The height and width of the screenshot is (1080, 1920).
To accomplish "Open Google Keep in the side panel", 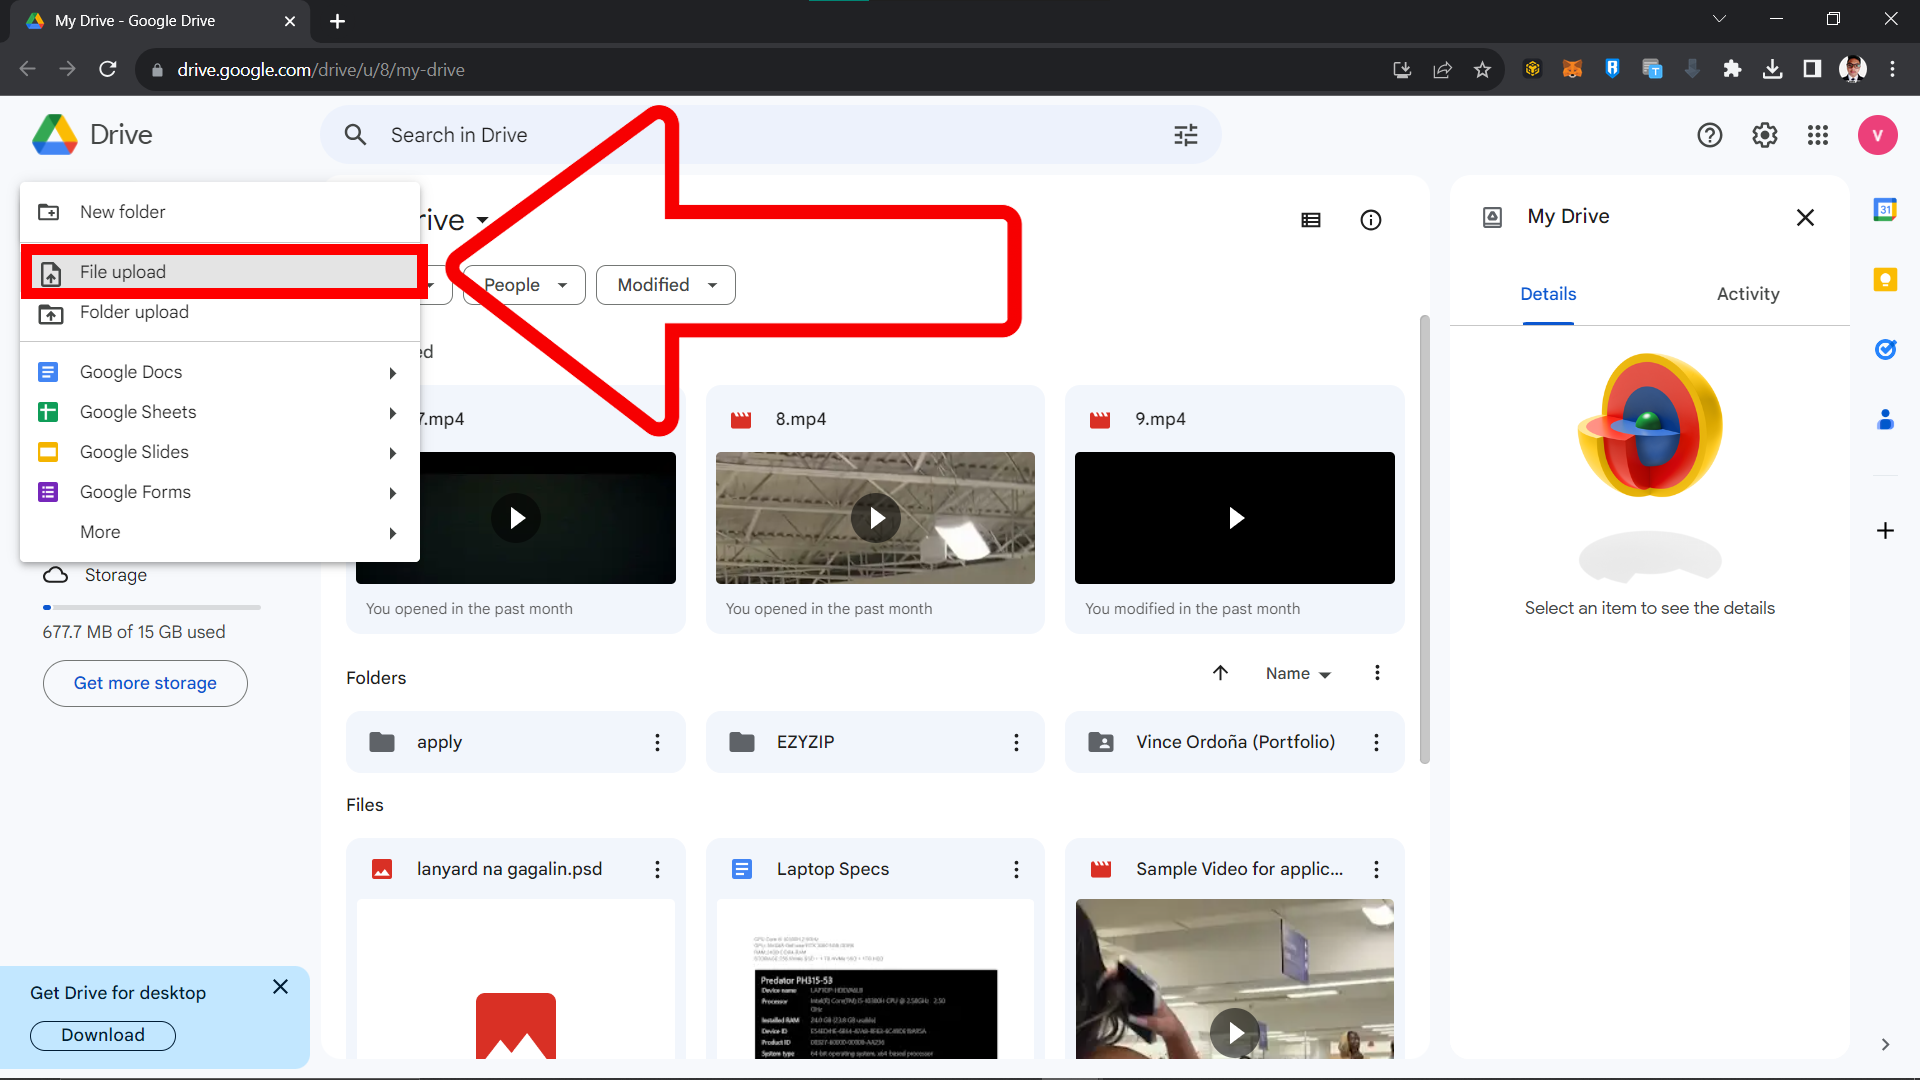I will (x=1886, y=280).
